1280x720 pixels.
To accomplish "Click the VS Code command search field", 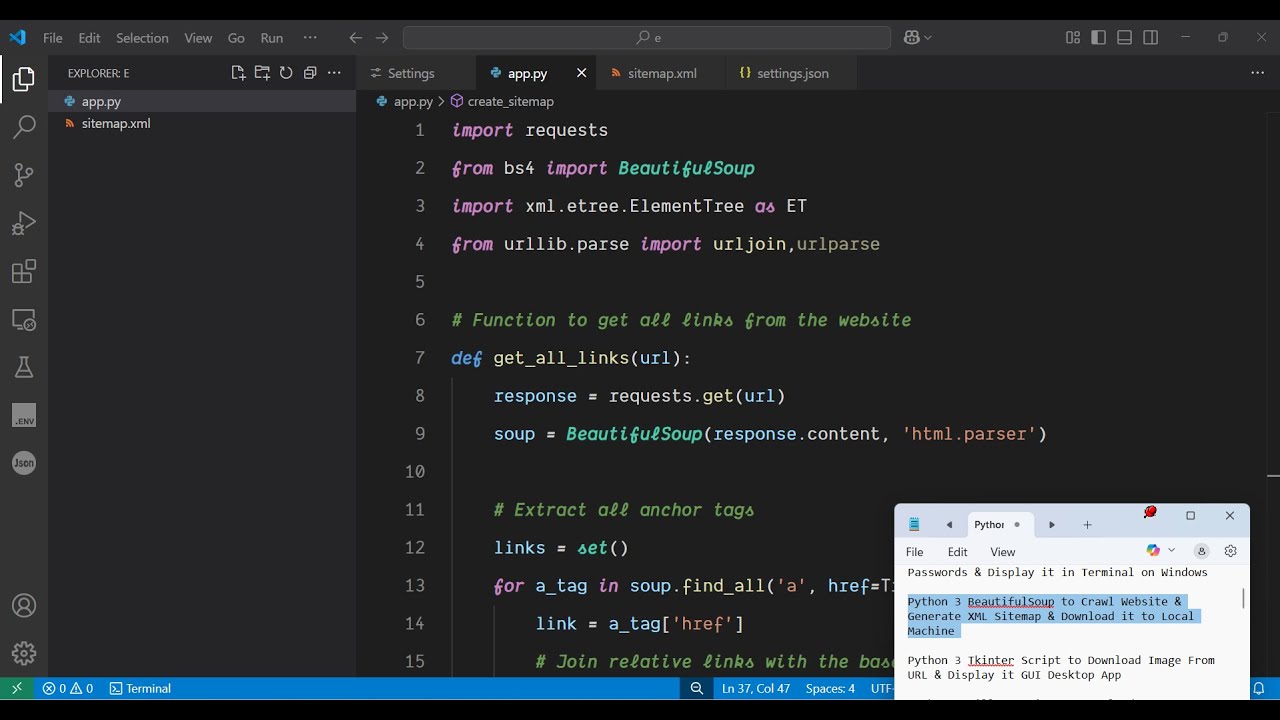I will pyautogui.click(x=647, y=38).
